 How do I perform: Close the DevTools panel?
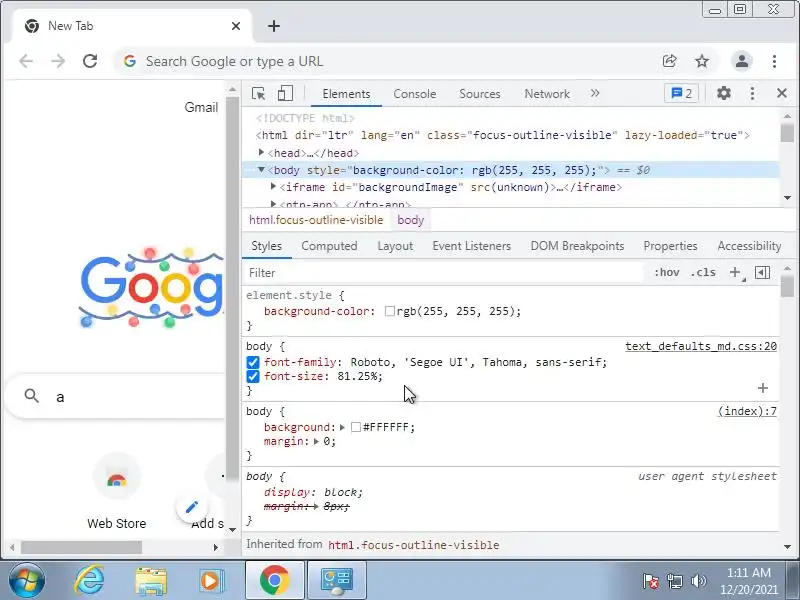point(782,93)
